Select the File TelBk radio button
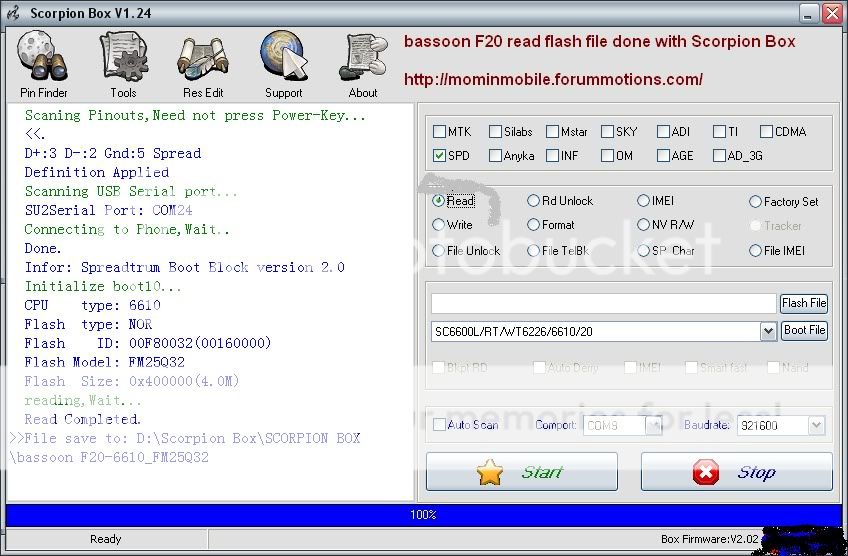 point(533,250)
